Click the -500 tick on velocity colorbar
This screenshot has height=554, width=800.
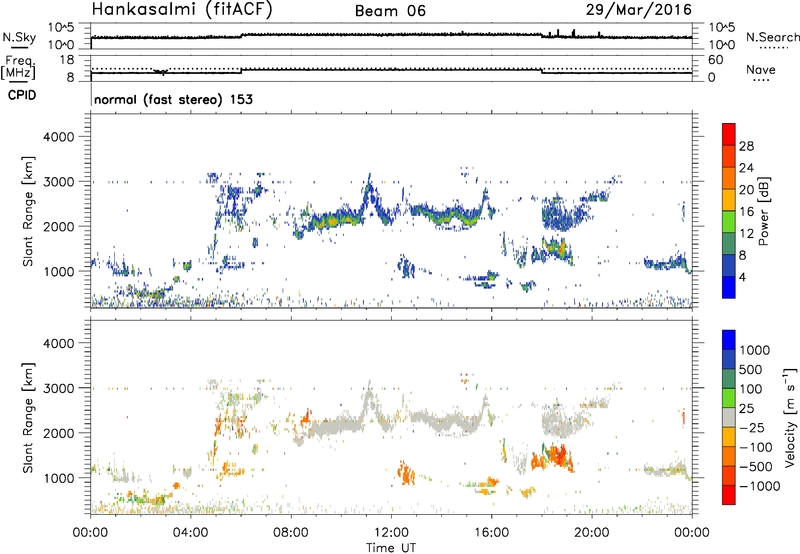(756, 466)
